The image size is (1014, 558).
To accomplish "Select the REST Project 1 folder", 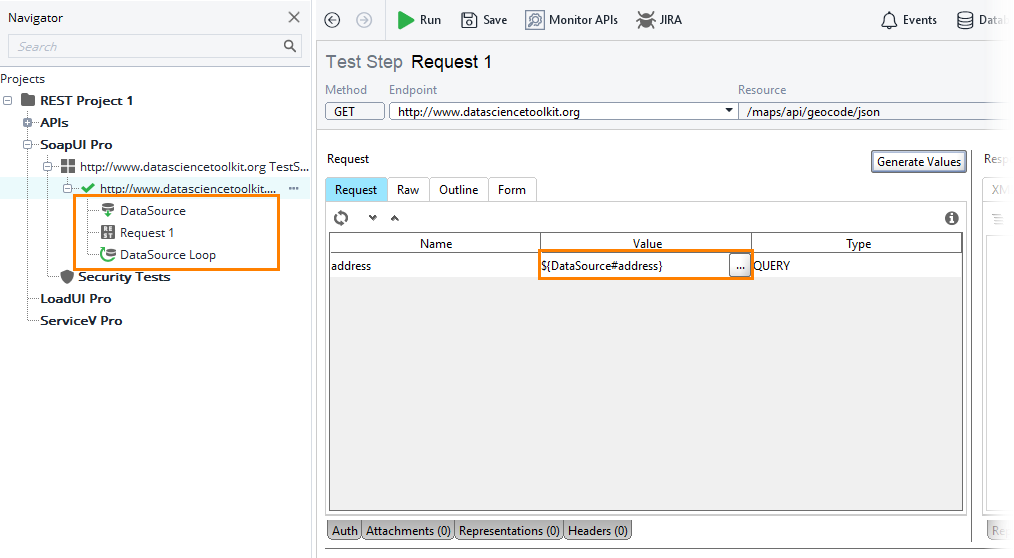I will [x=78, y=100].
